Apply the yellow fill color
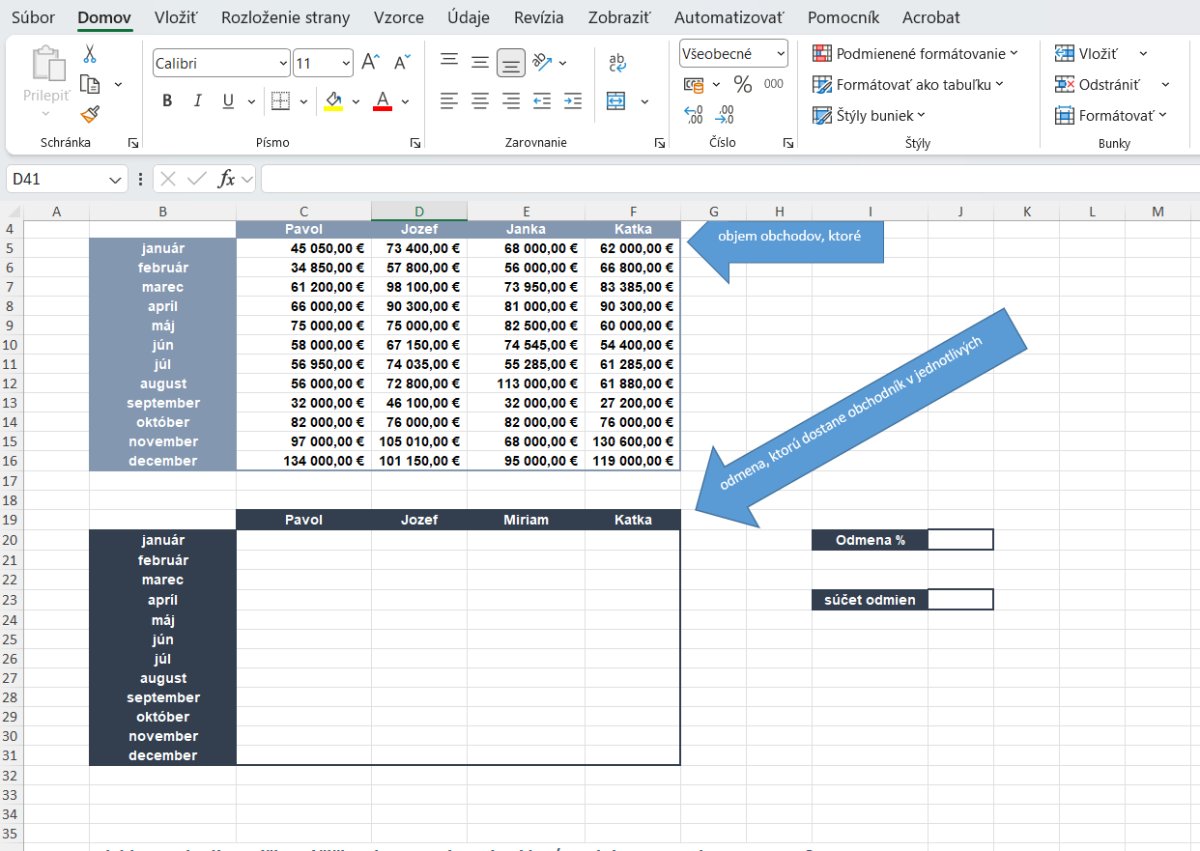This screenshot has height=851, width=1200. point(333,101)
